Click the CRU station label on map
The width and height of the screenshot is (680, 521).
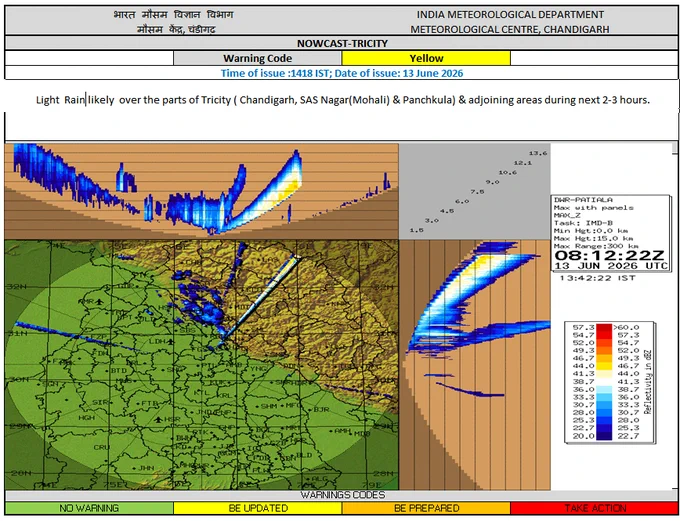[102, 447]
